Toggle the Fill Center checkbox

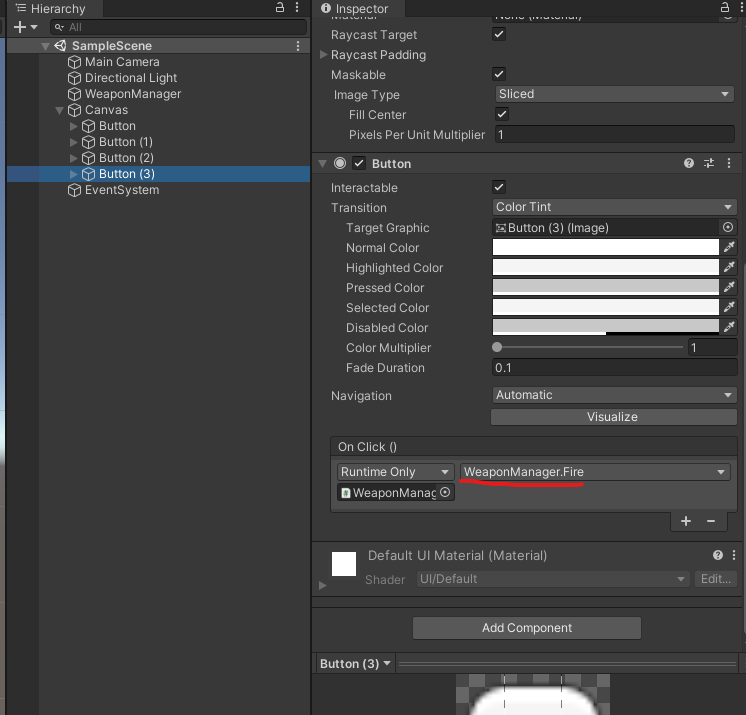click(501, 114)
